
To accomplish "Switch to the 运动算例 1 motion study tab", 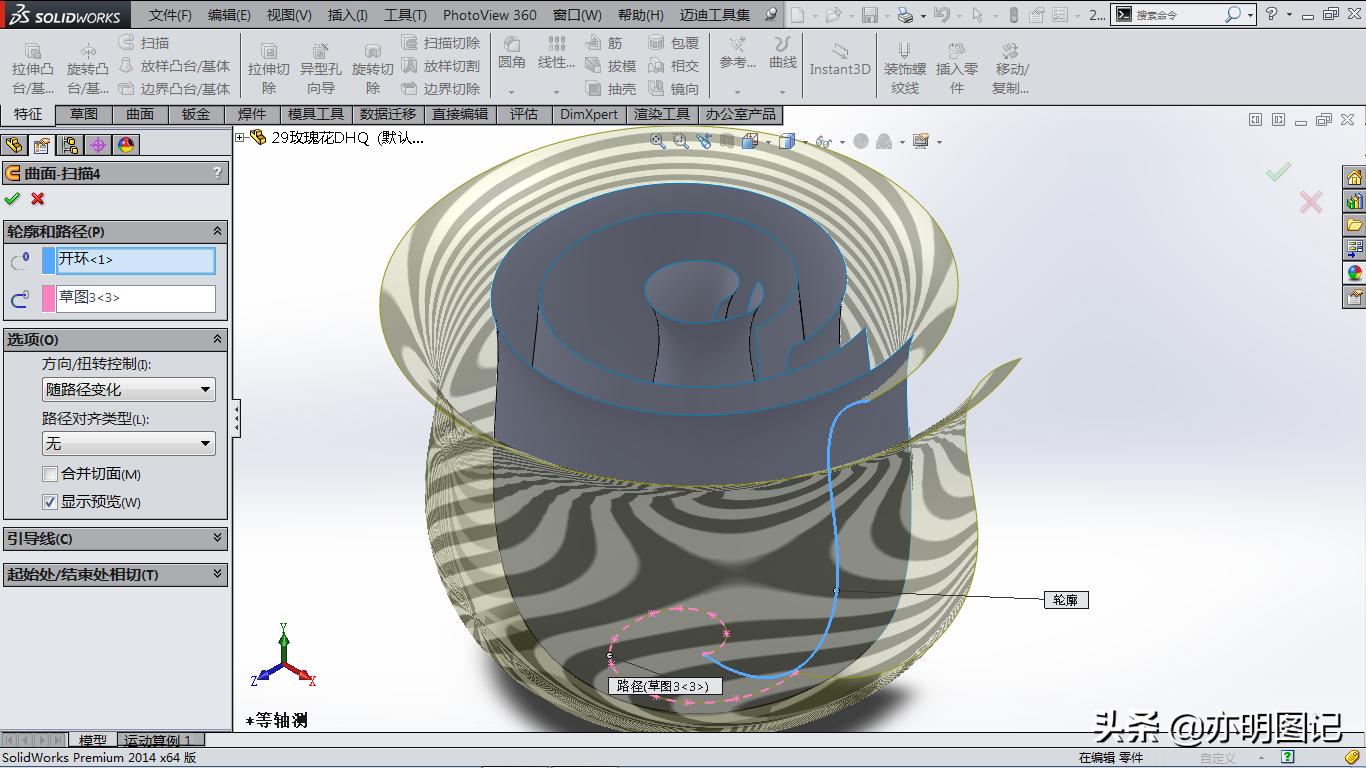I will point(156,740).
